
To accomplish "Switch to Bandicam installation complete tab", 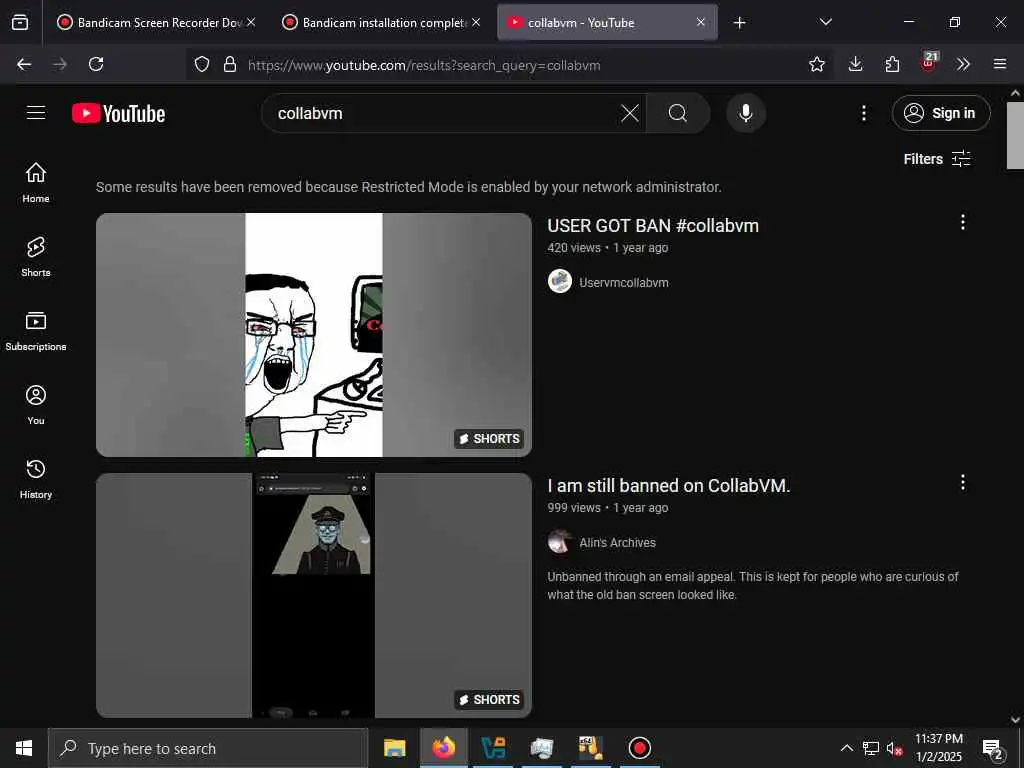I will click(382, 23).
